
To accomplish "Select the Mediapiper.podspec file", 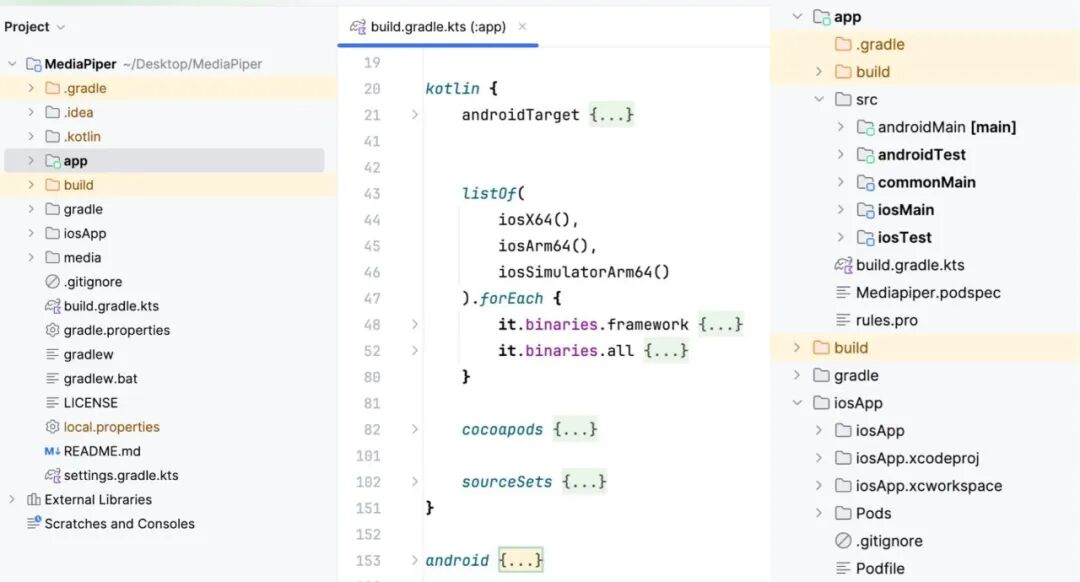I will 928,293.
